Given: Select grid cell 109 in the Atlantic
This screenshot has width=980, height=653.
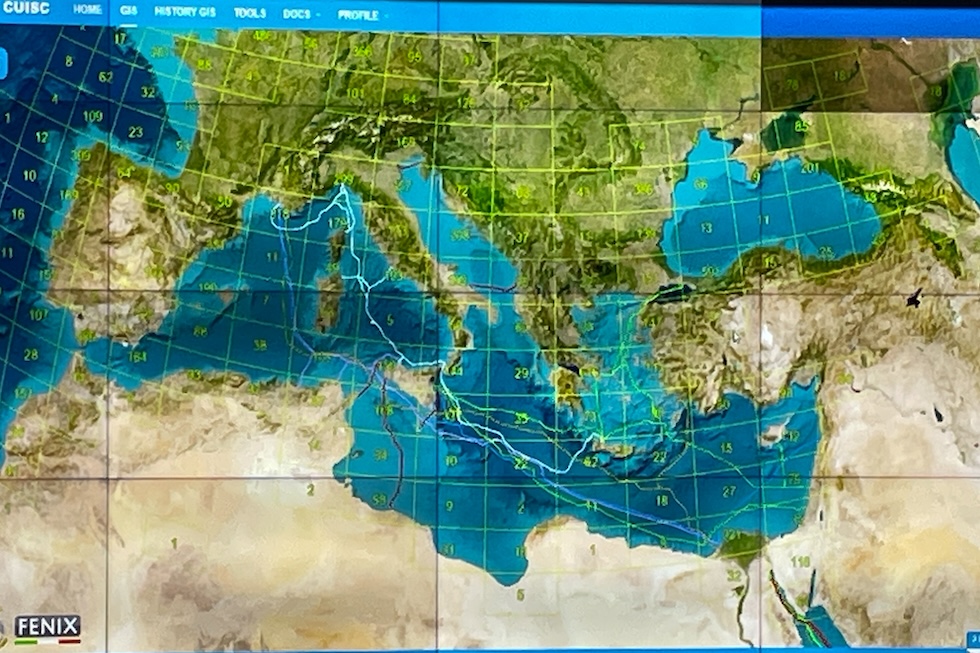Looking at the screenshot, I should coord(93,116).
